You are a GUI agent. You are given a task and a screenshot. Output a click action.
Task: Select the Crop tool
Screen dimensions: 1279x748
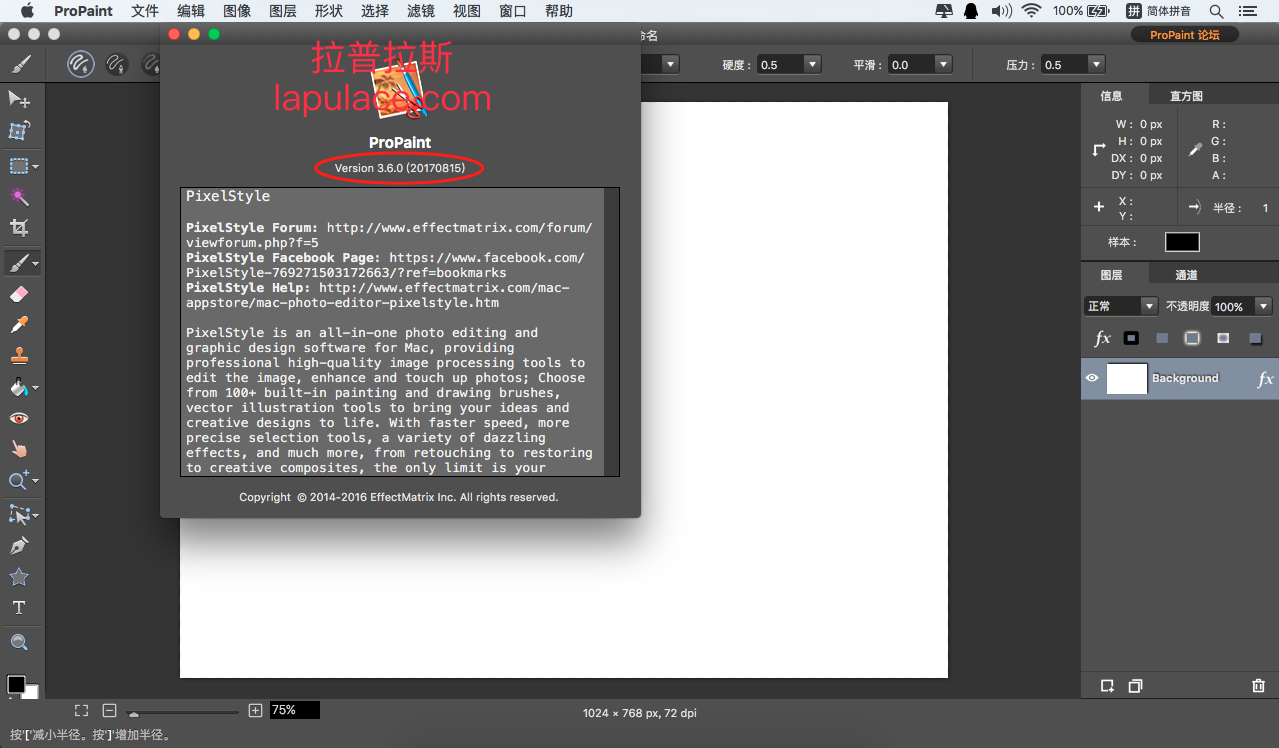tap(19, 228)
